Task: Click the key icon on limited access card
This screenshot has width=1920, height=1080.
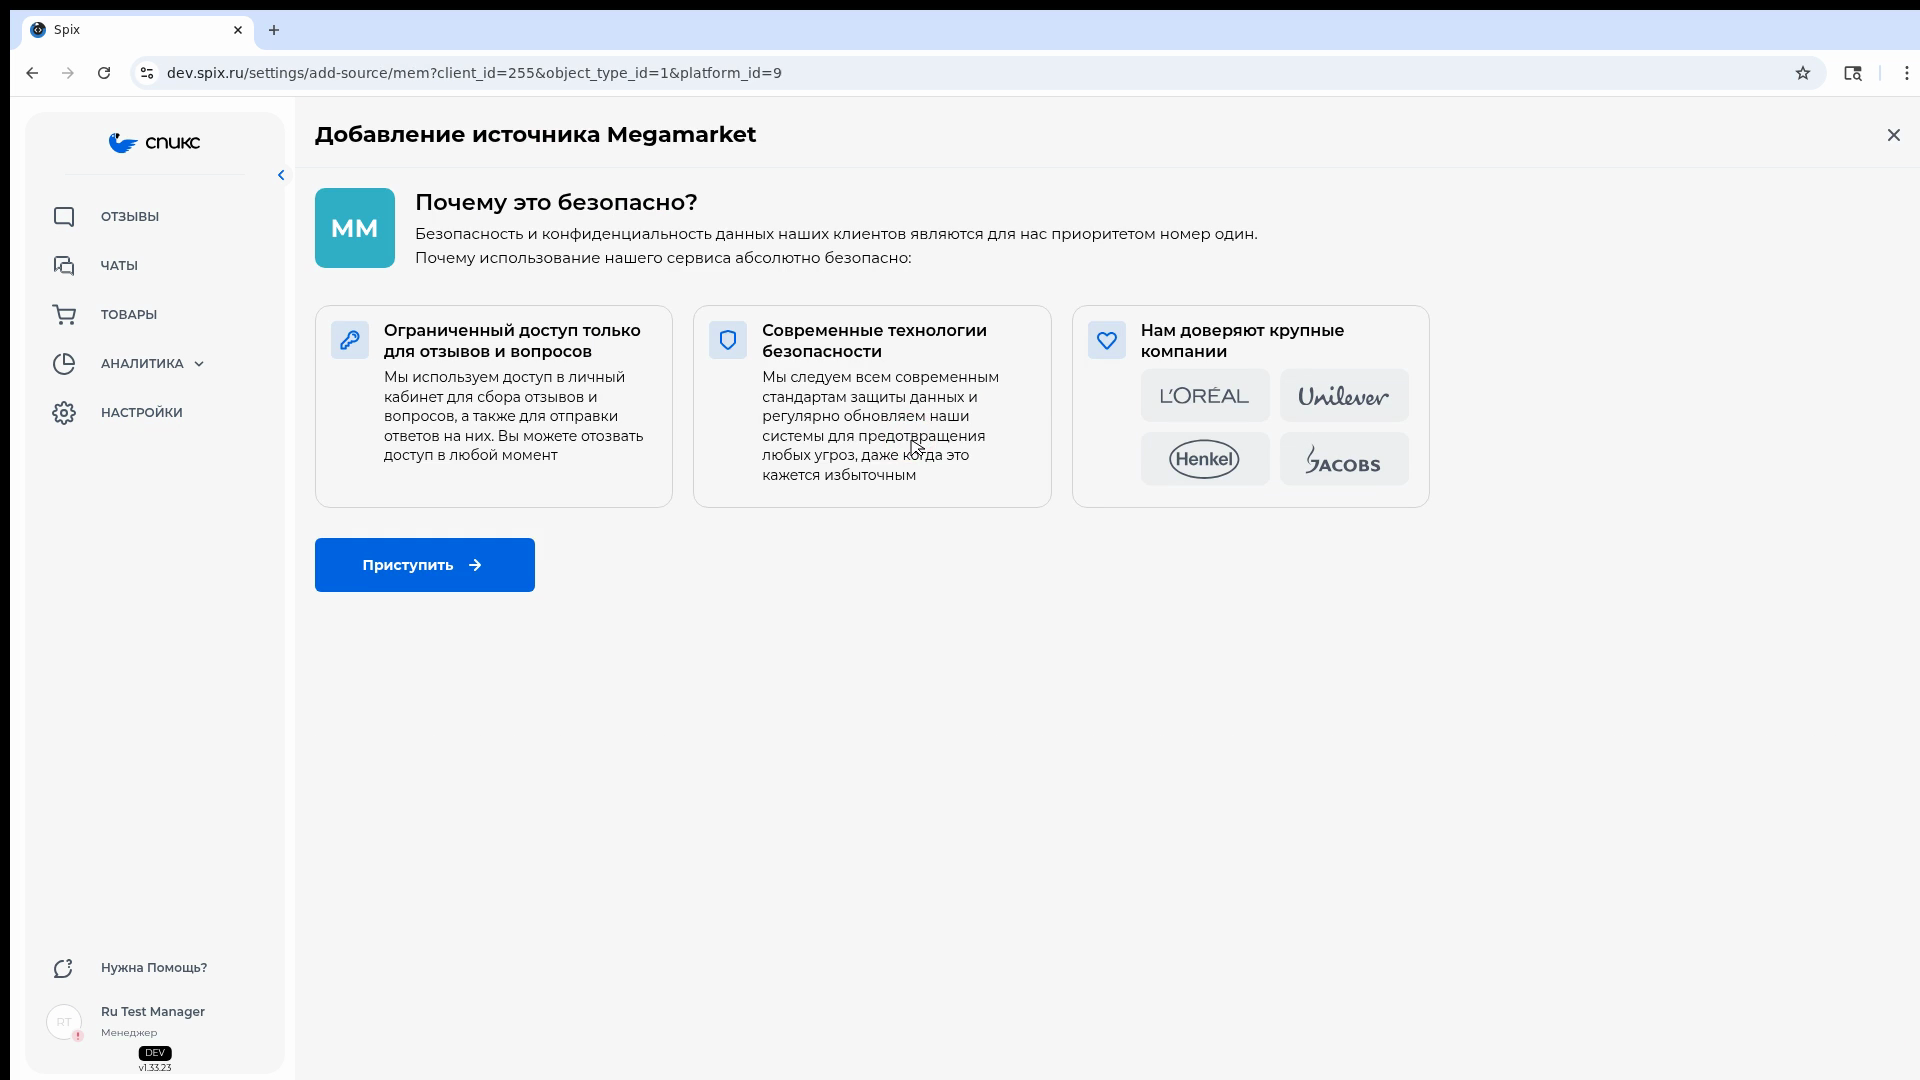Action: [x=350, y=340]
